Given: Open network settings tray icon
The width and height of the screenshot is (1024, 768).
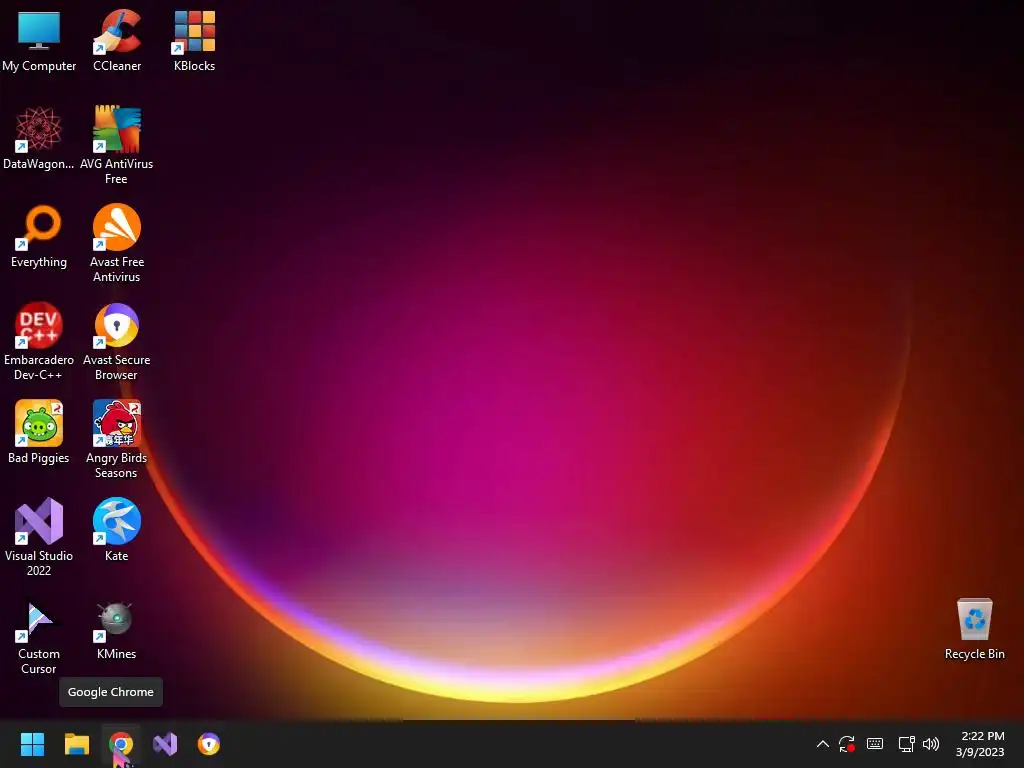Looking at the screenshot, I should click(x=906, y=744).
